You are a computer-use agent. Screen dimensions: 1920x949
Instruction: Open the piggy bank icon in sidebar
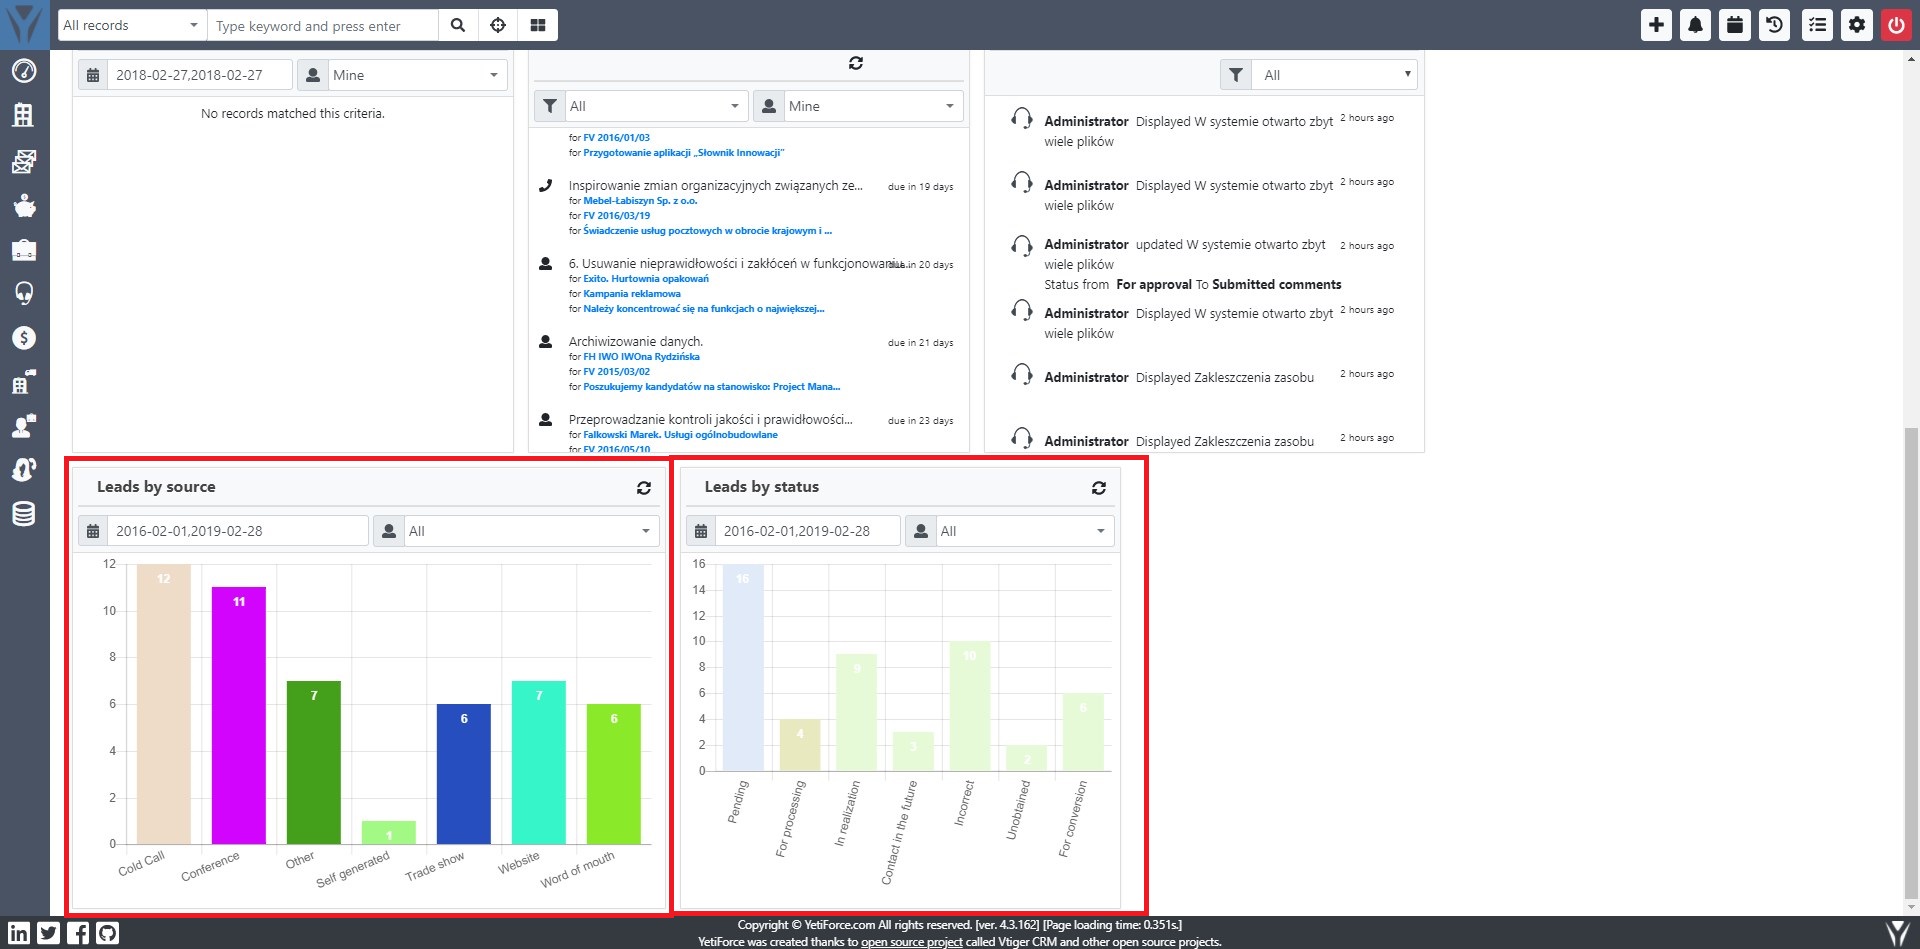point(24,206)
